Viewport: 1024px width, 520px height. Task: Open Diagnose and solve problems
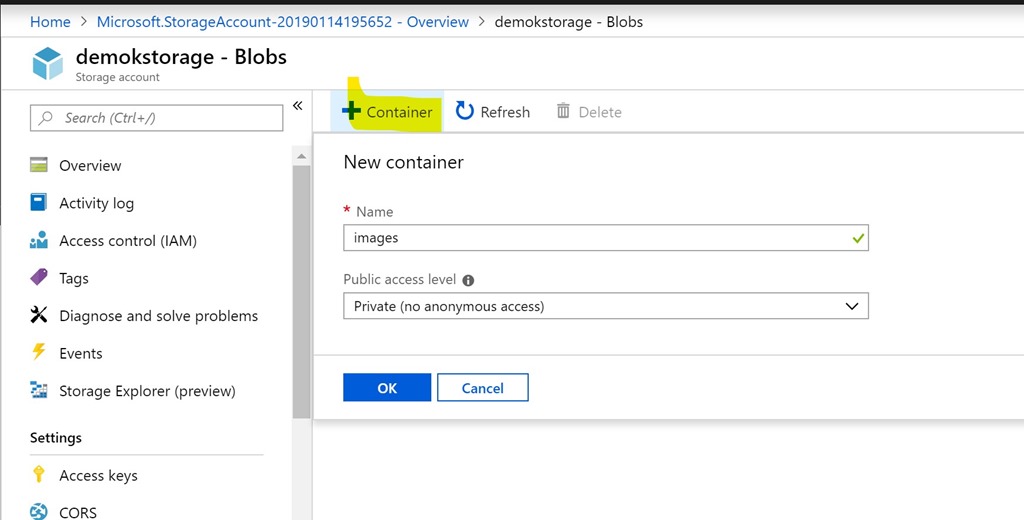click(159, 316)
